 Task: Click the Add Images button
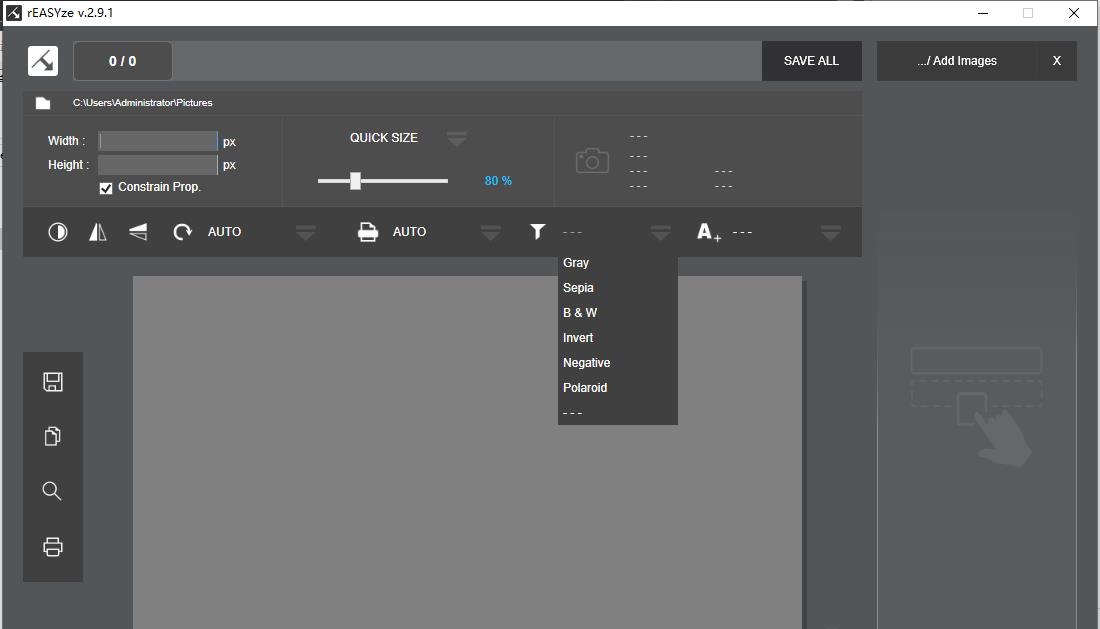(x=956, y=61)
